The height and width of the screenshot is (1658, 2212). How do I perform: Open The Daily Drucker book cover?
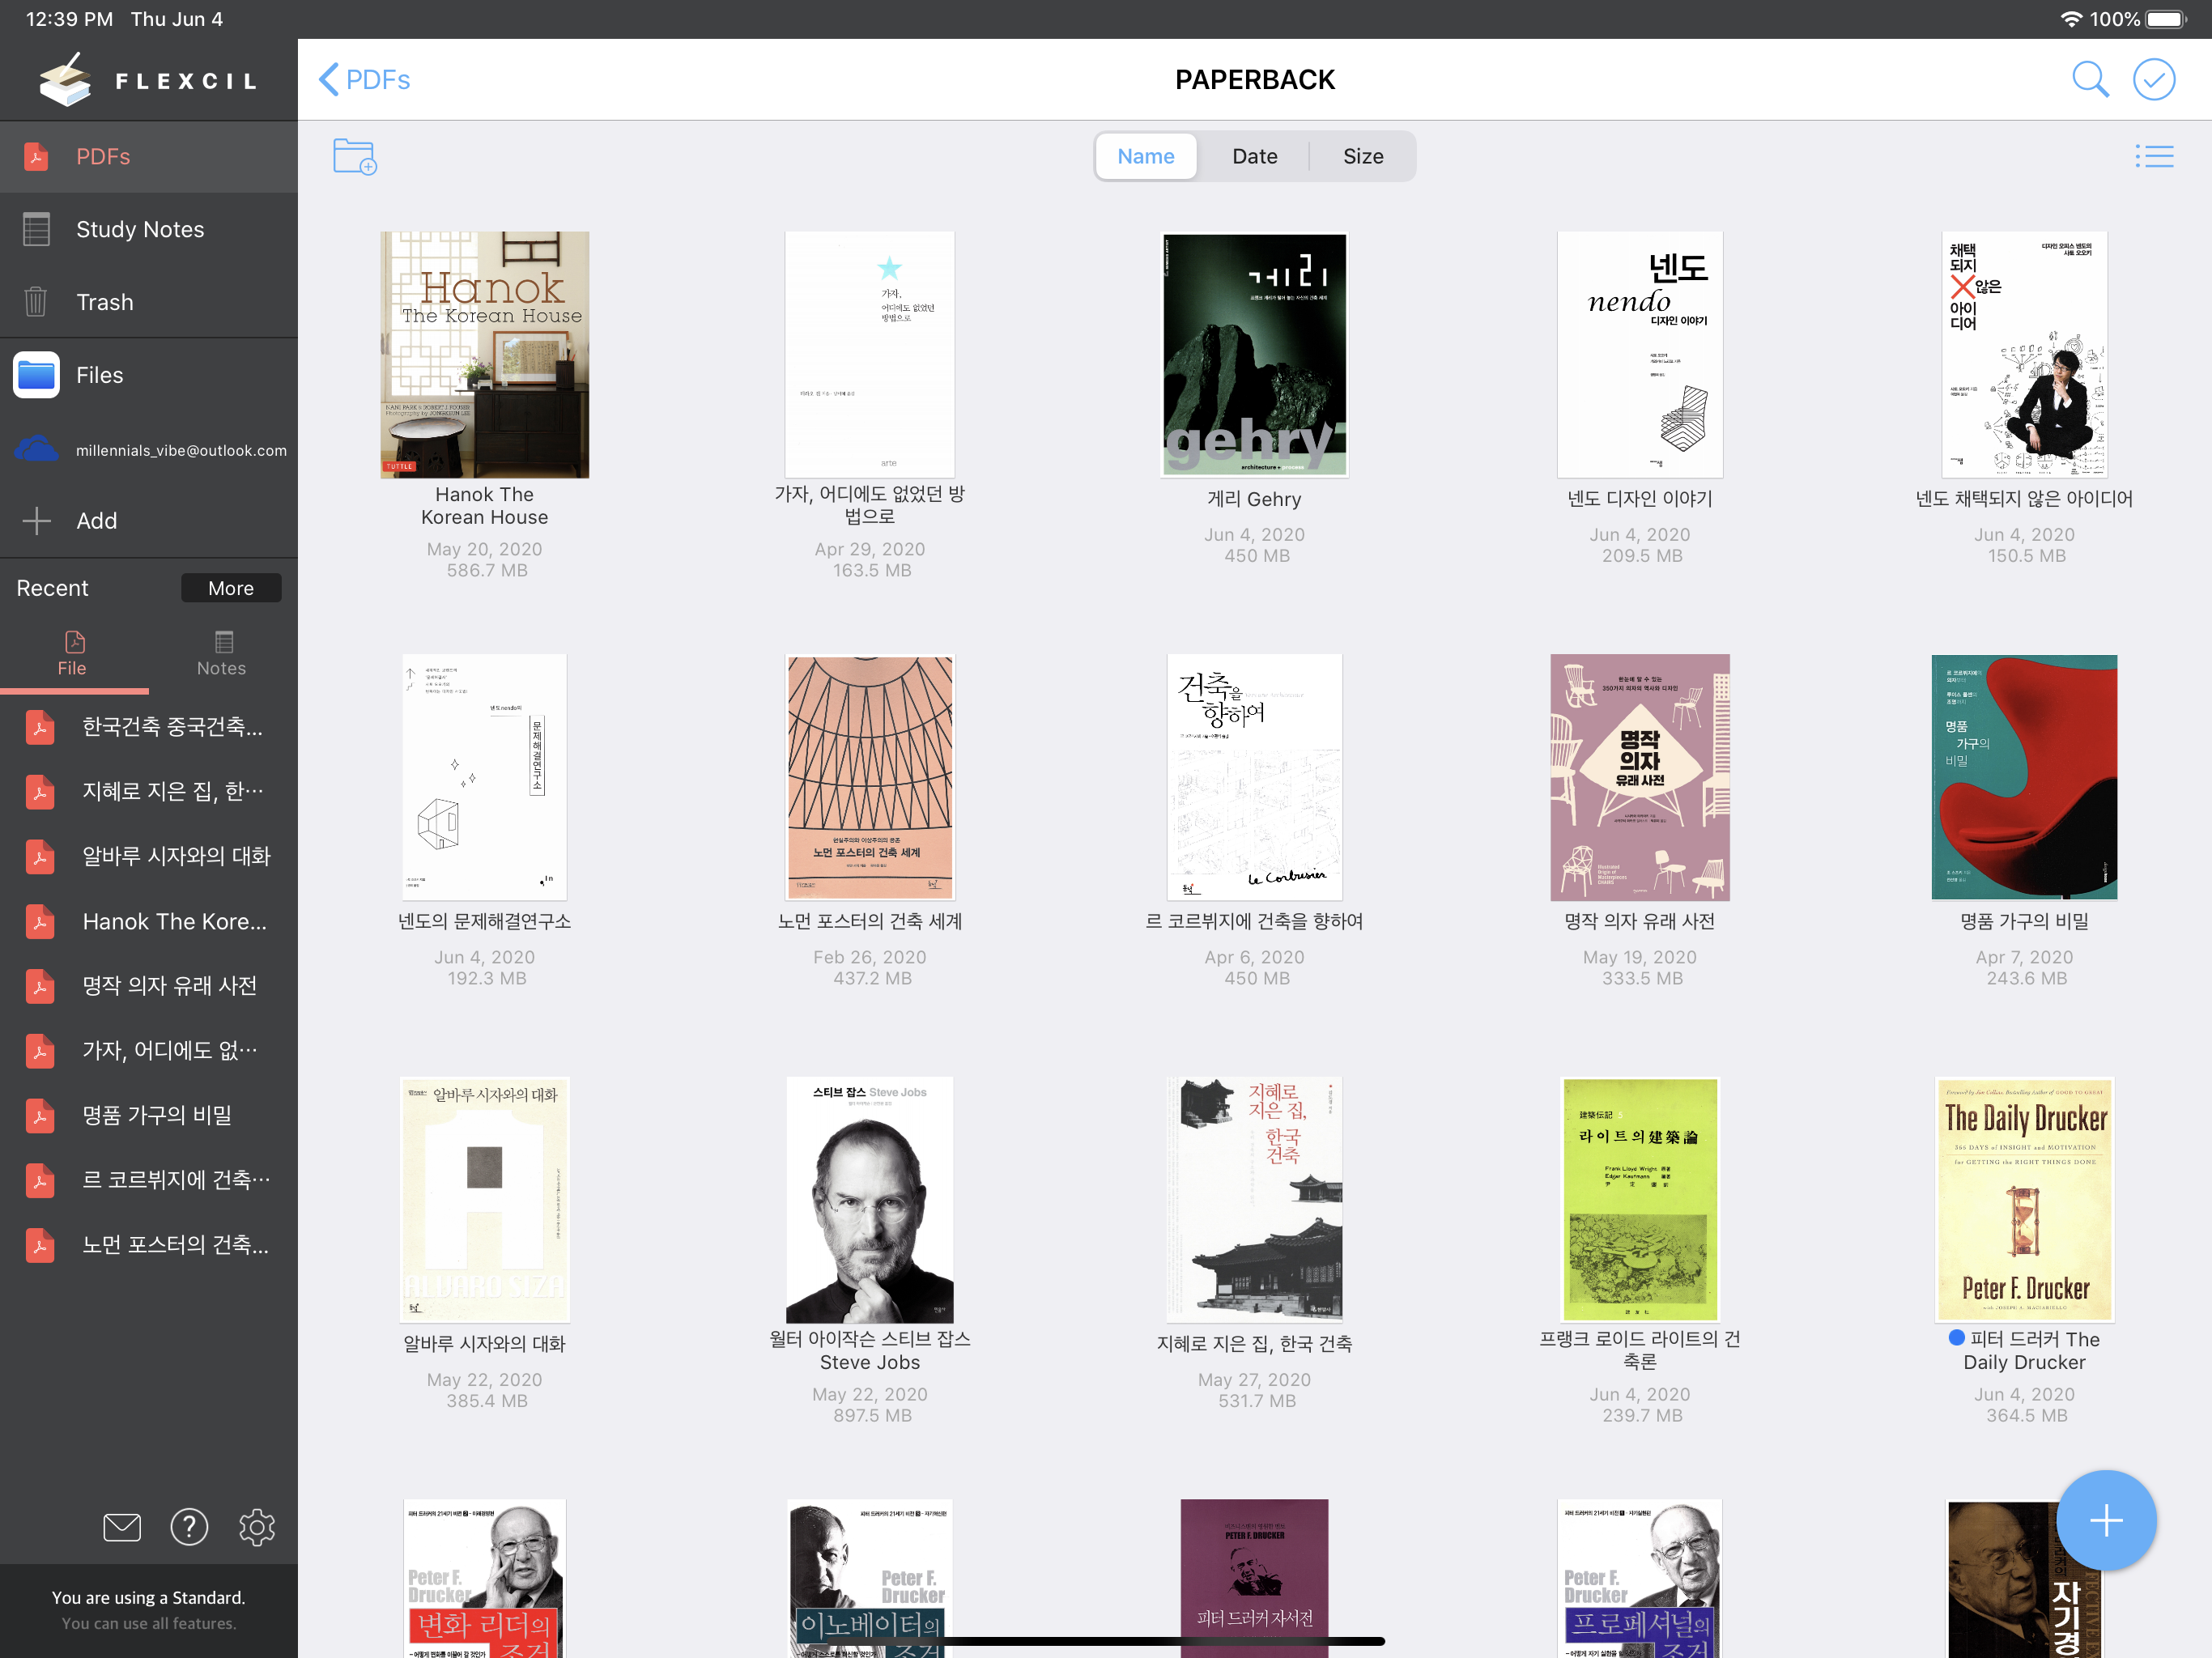(x=2024, y=1200)
